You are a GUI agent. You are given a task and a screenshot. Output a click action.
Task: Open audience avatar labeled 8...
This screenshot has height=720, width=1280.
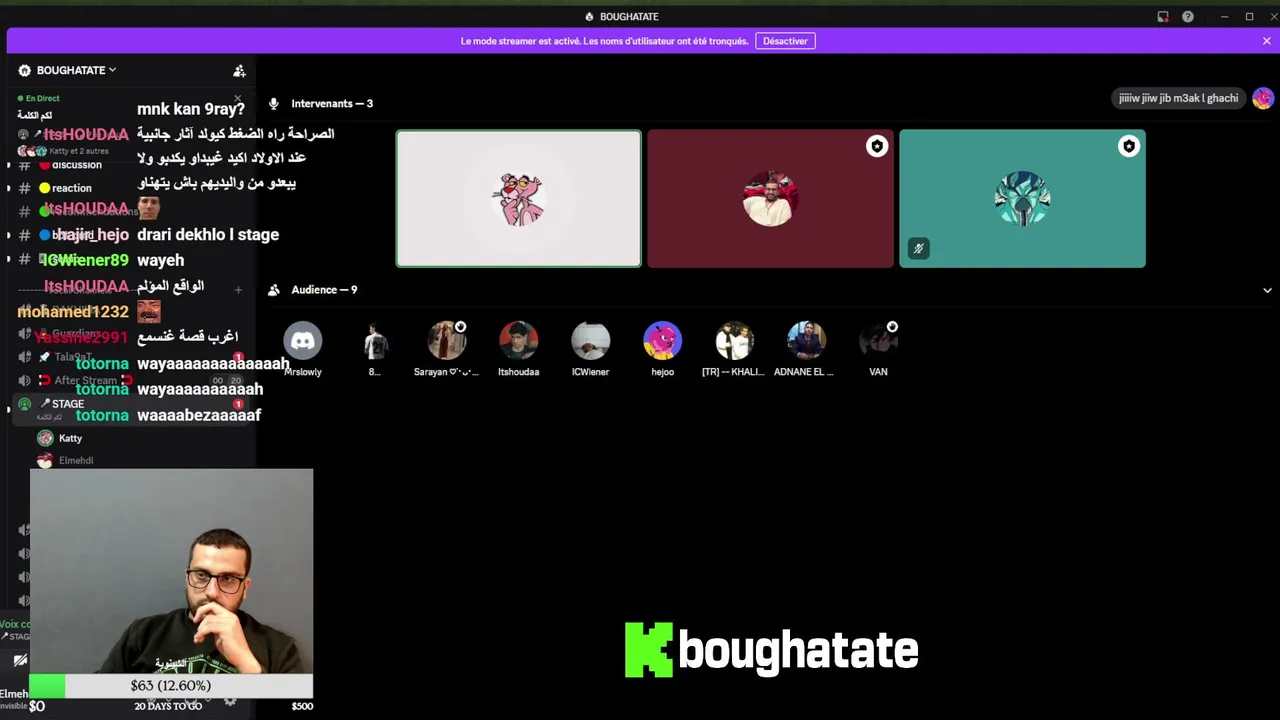click(x=375, y=341)
